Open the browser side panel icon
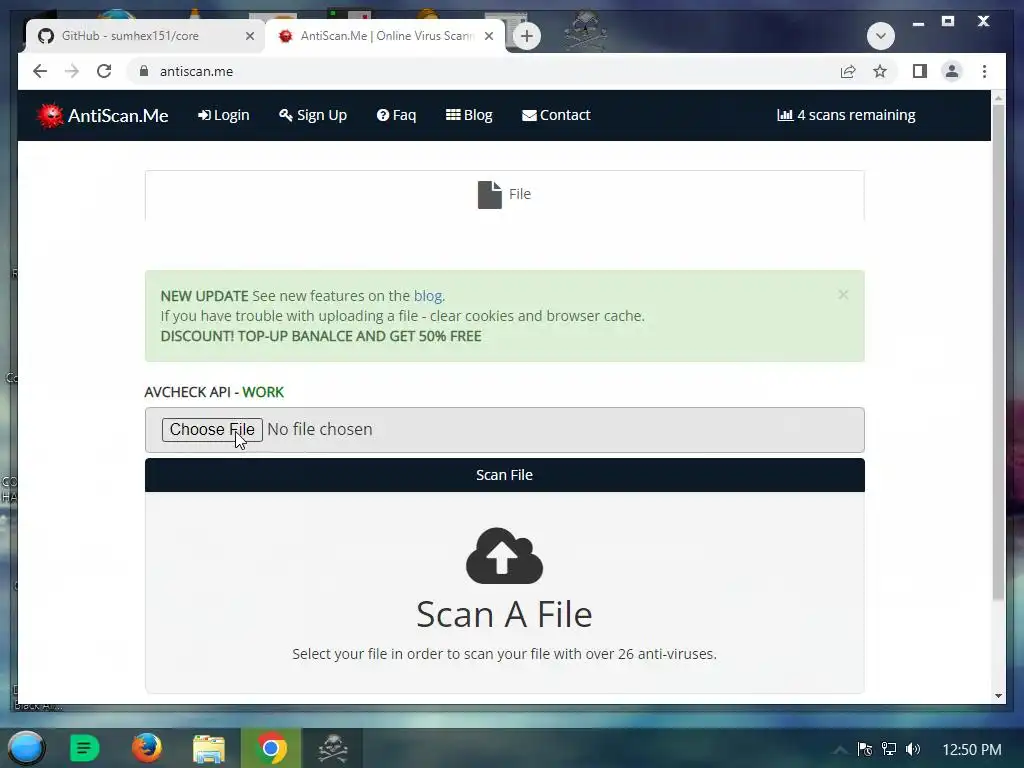Image resolution: width=1024 pixels, height=768 pixels. 920,71
